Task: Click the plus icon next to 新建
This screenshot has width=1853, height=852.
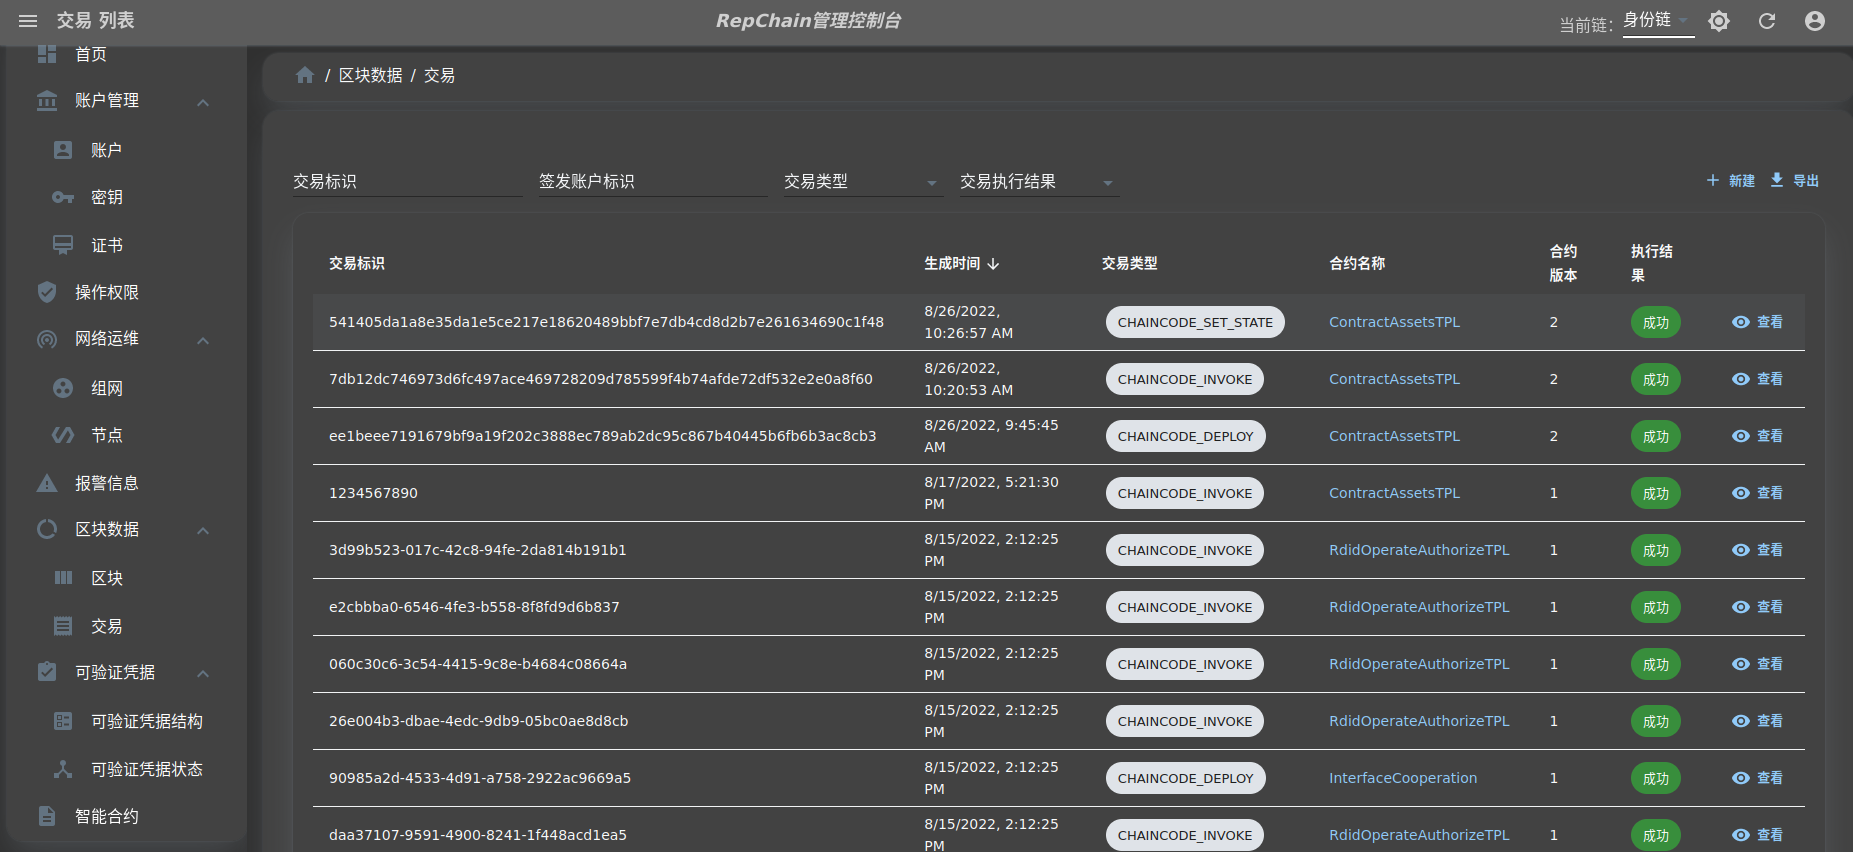Action: click(1713, 180)
